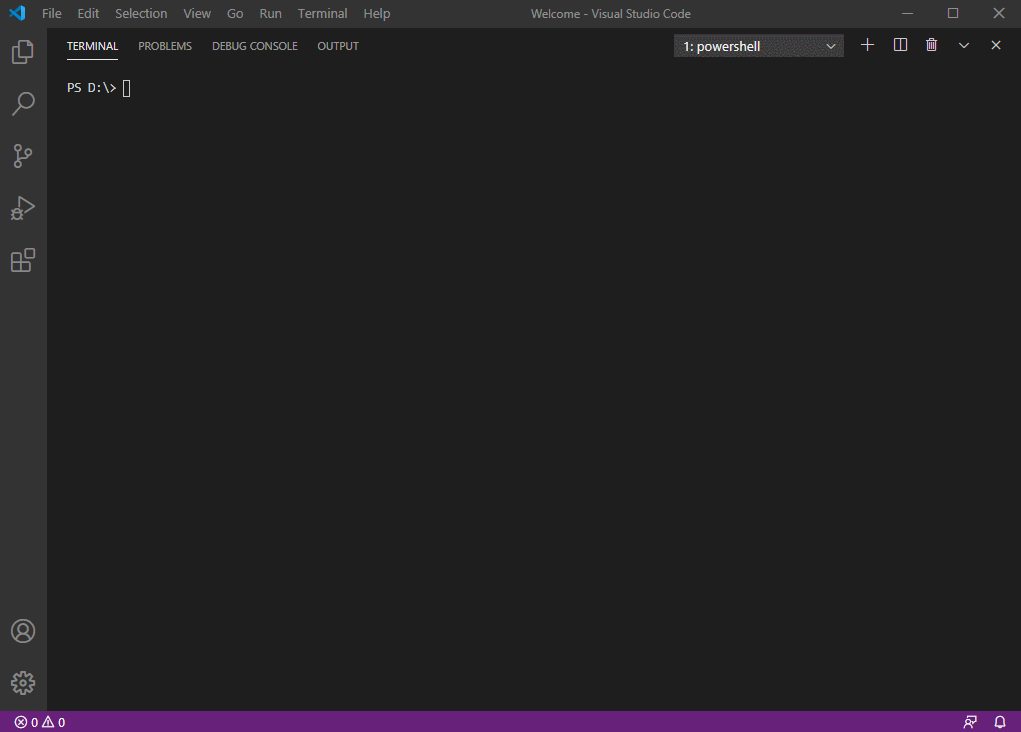
Task: Show errors and warnings count in status bar
Action: point(40,722)
